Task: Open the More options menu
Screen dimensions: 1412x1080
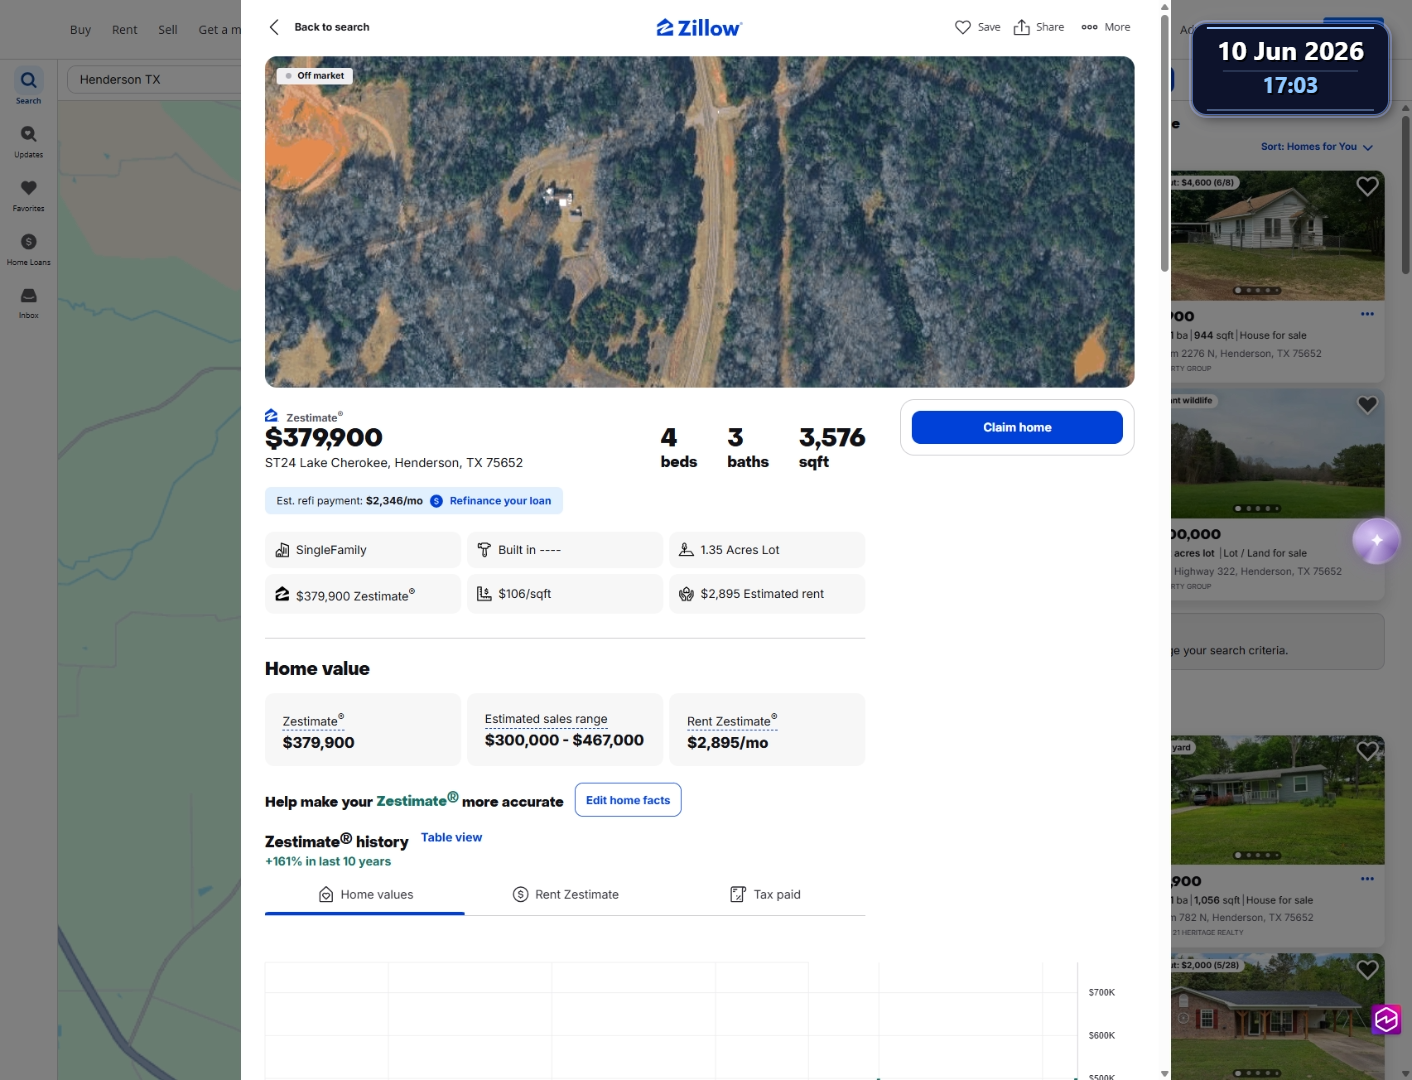Action: pyautogui.click(x=1105, y=27)
